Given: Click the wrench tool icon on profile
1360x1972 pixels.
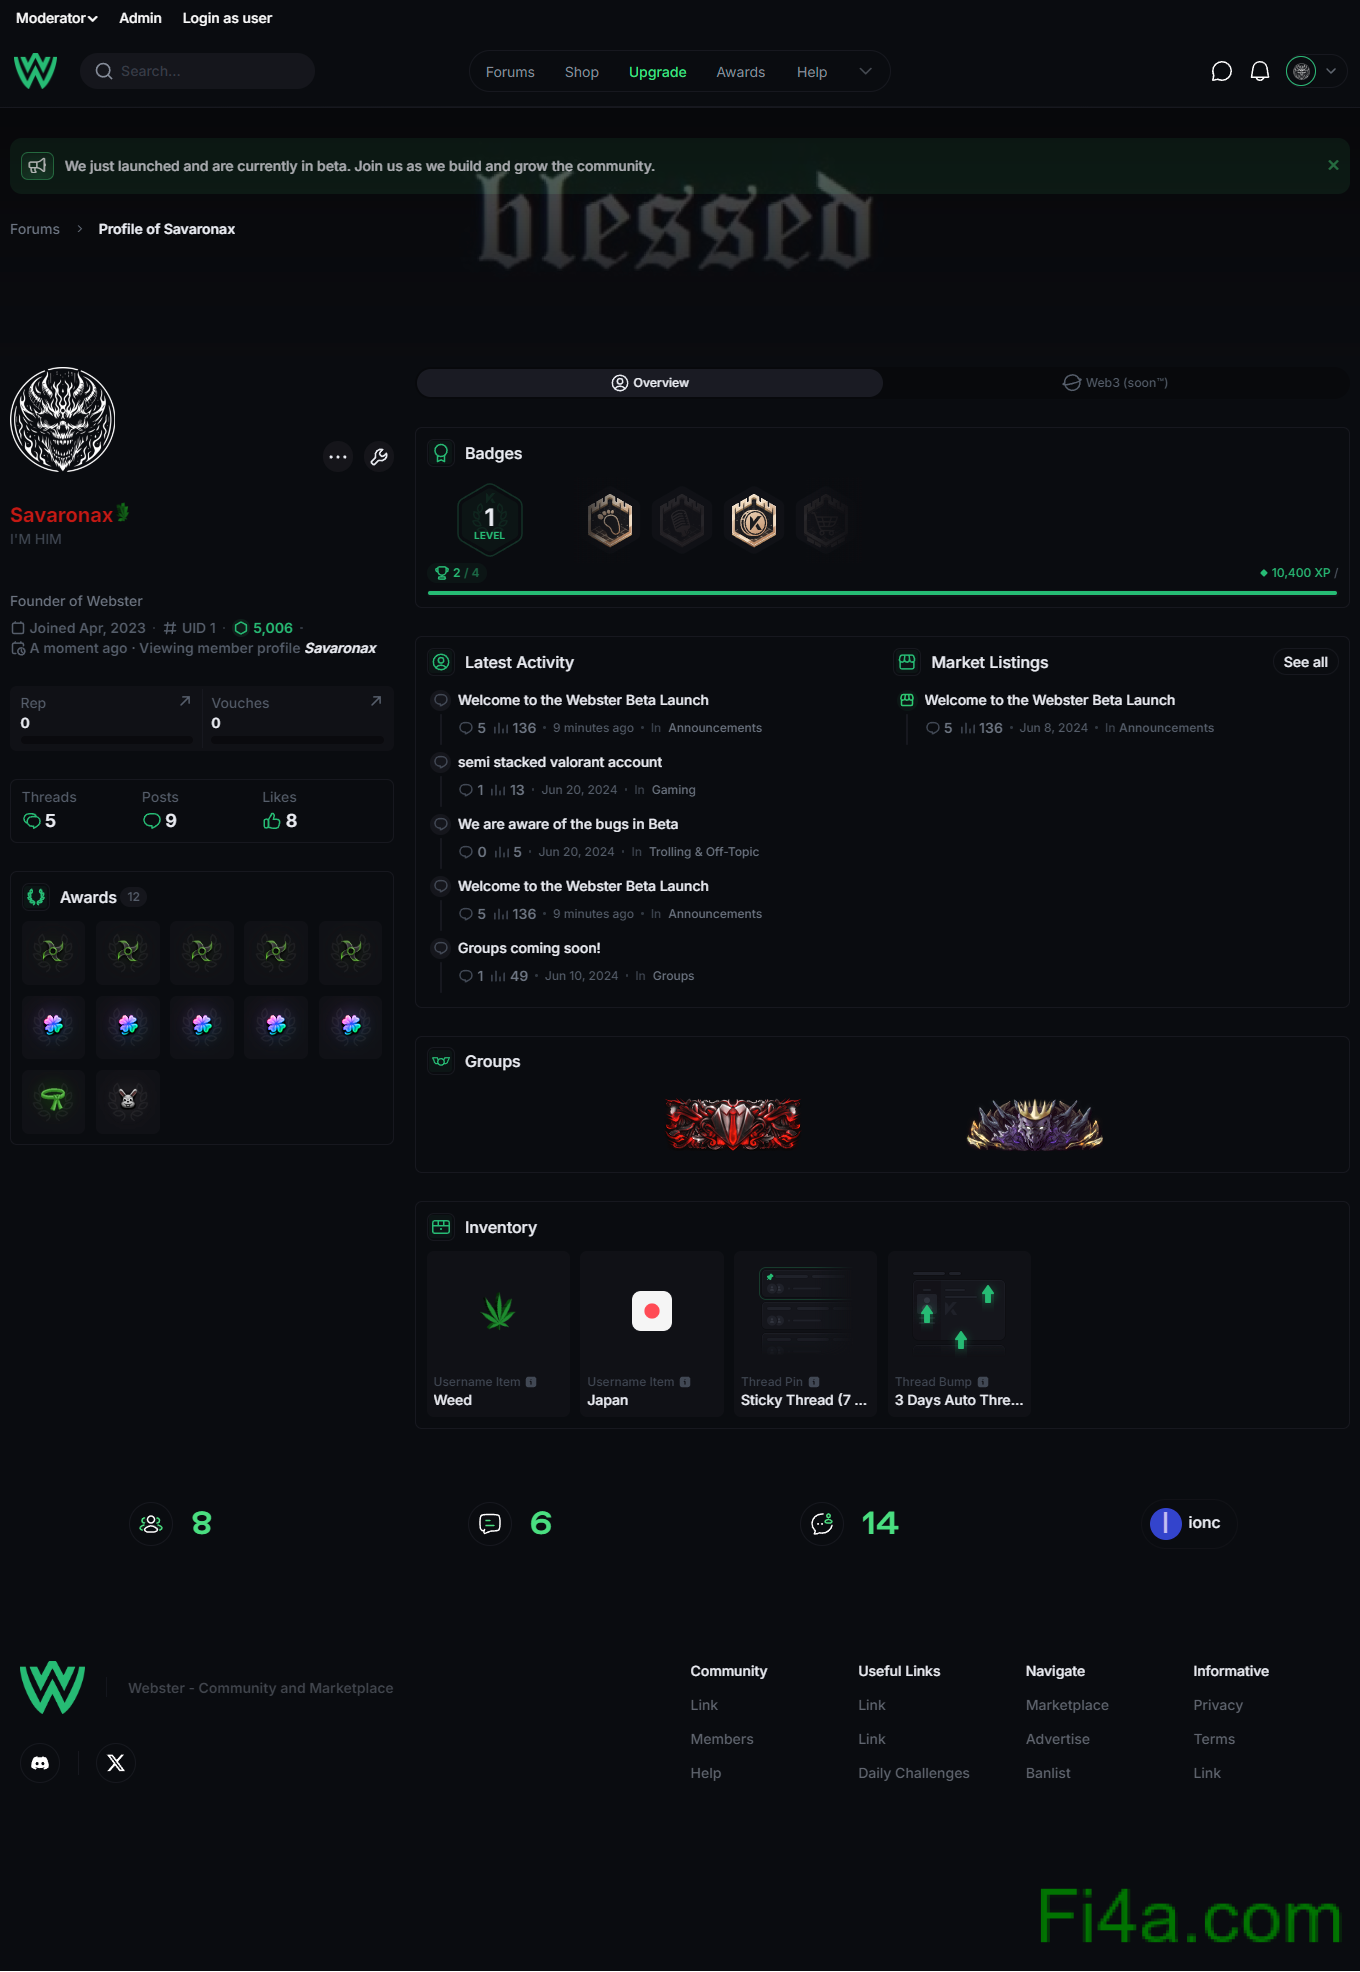Looking at the screenshot, I should [379, 457].
